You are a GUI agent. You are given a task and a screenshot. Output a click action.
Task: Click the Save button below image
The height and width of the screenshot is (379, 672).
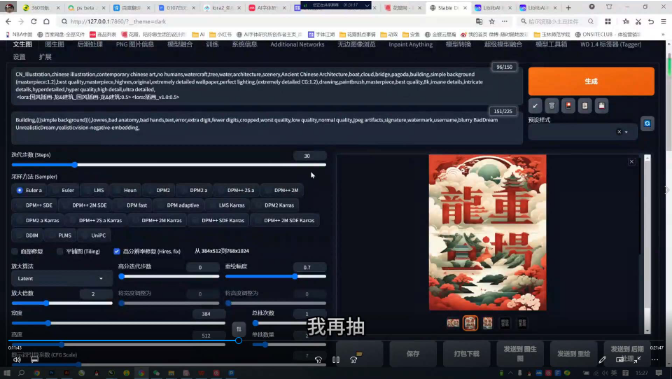(413, 354)
